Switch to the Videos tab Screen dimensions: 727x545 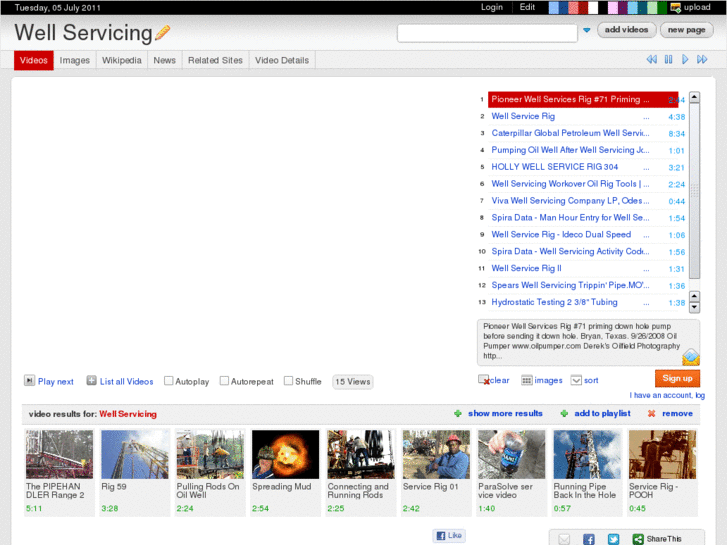34,60
